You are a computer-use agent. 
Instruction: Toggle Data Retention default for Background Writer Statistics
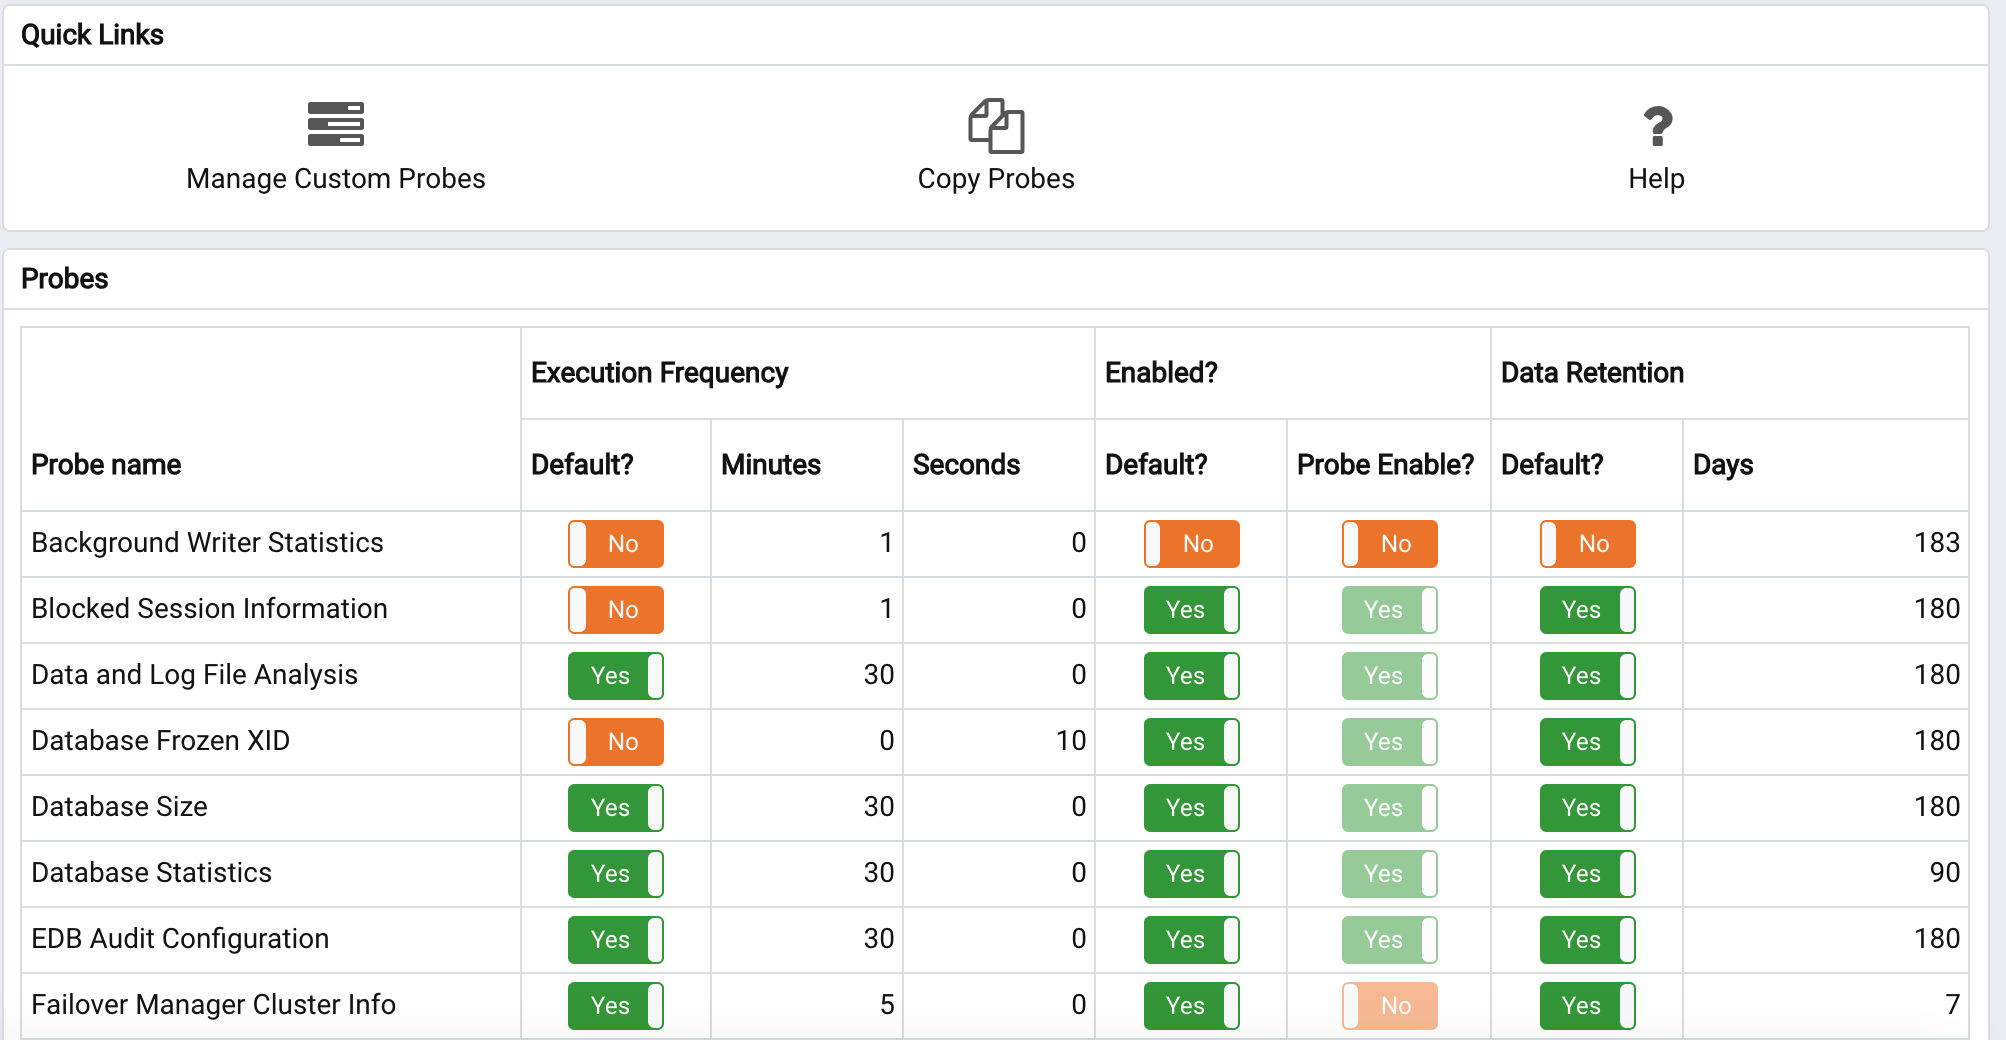point(1588,544)
